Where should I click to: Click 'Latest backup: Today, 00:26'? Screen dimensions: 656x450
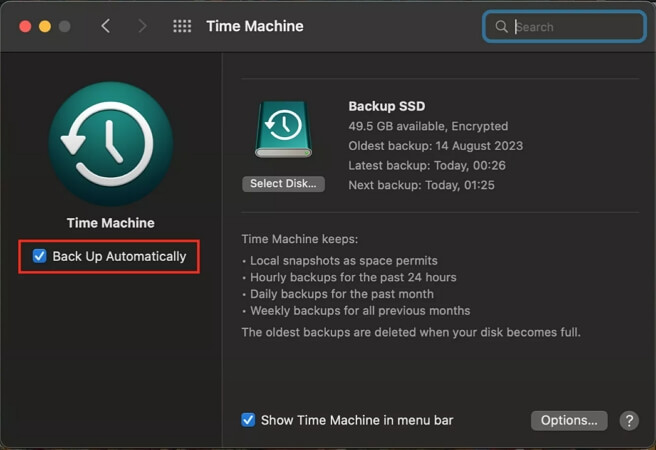[x=427, y=165]
